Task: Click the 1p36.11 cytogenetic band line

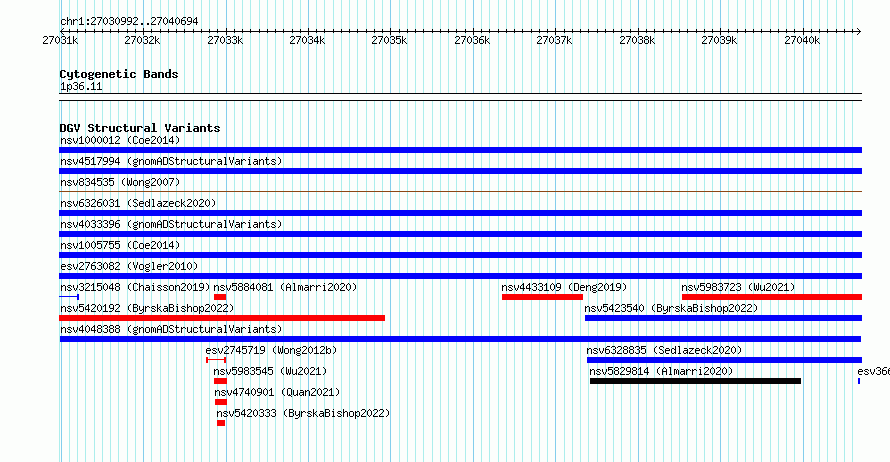Action: tap(460, 97)
